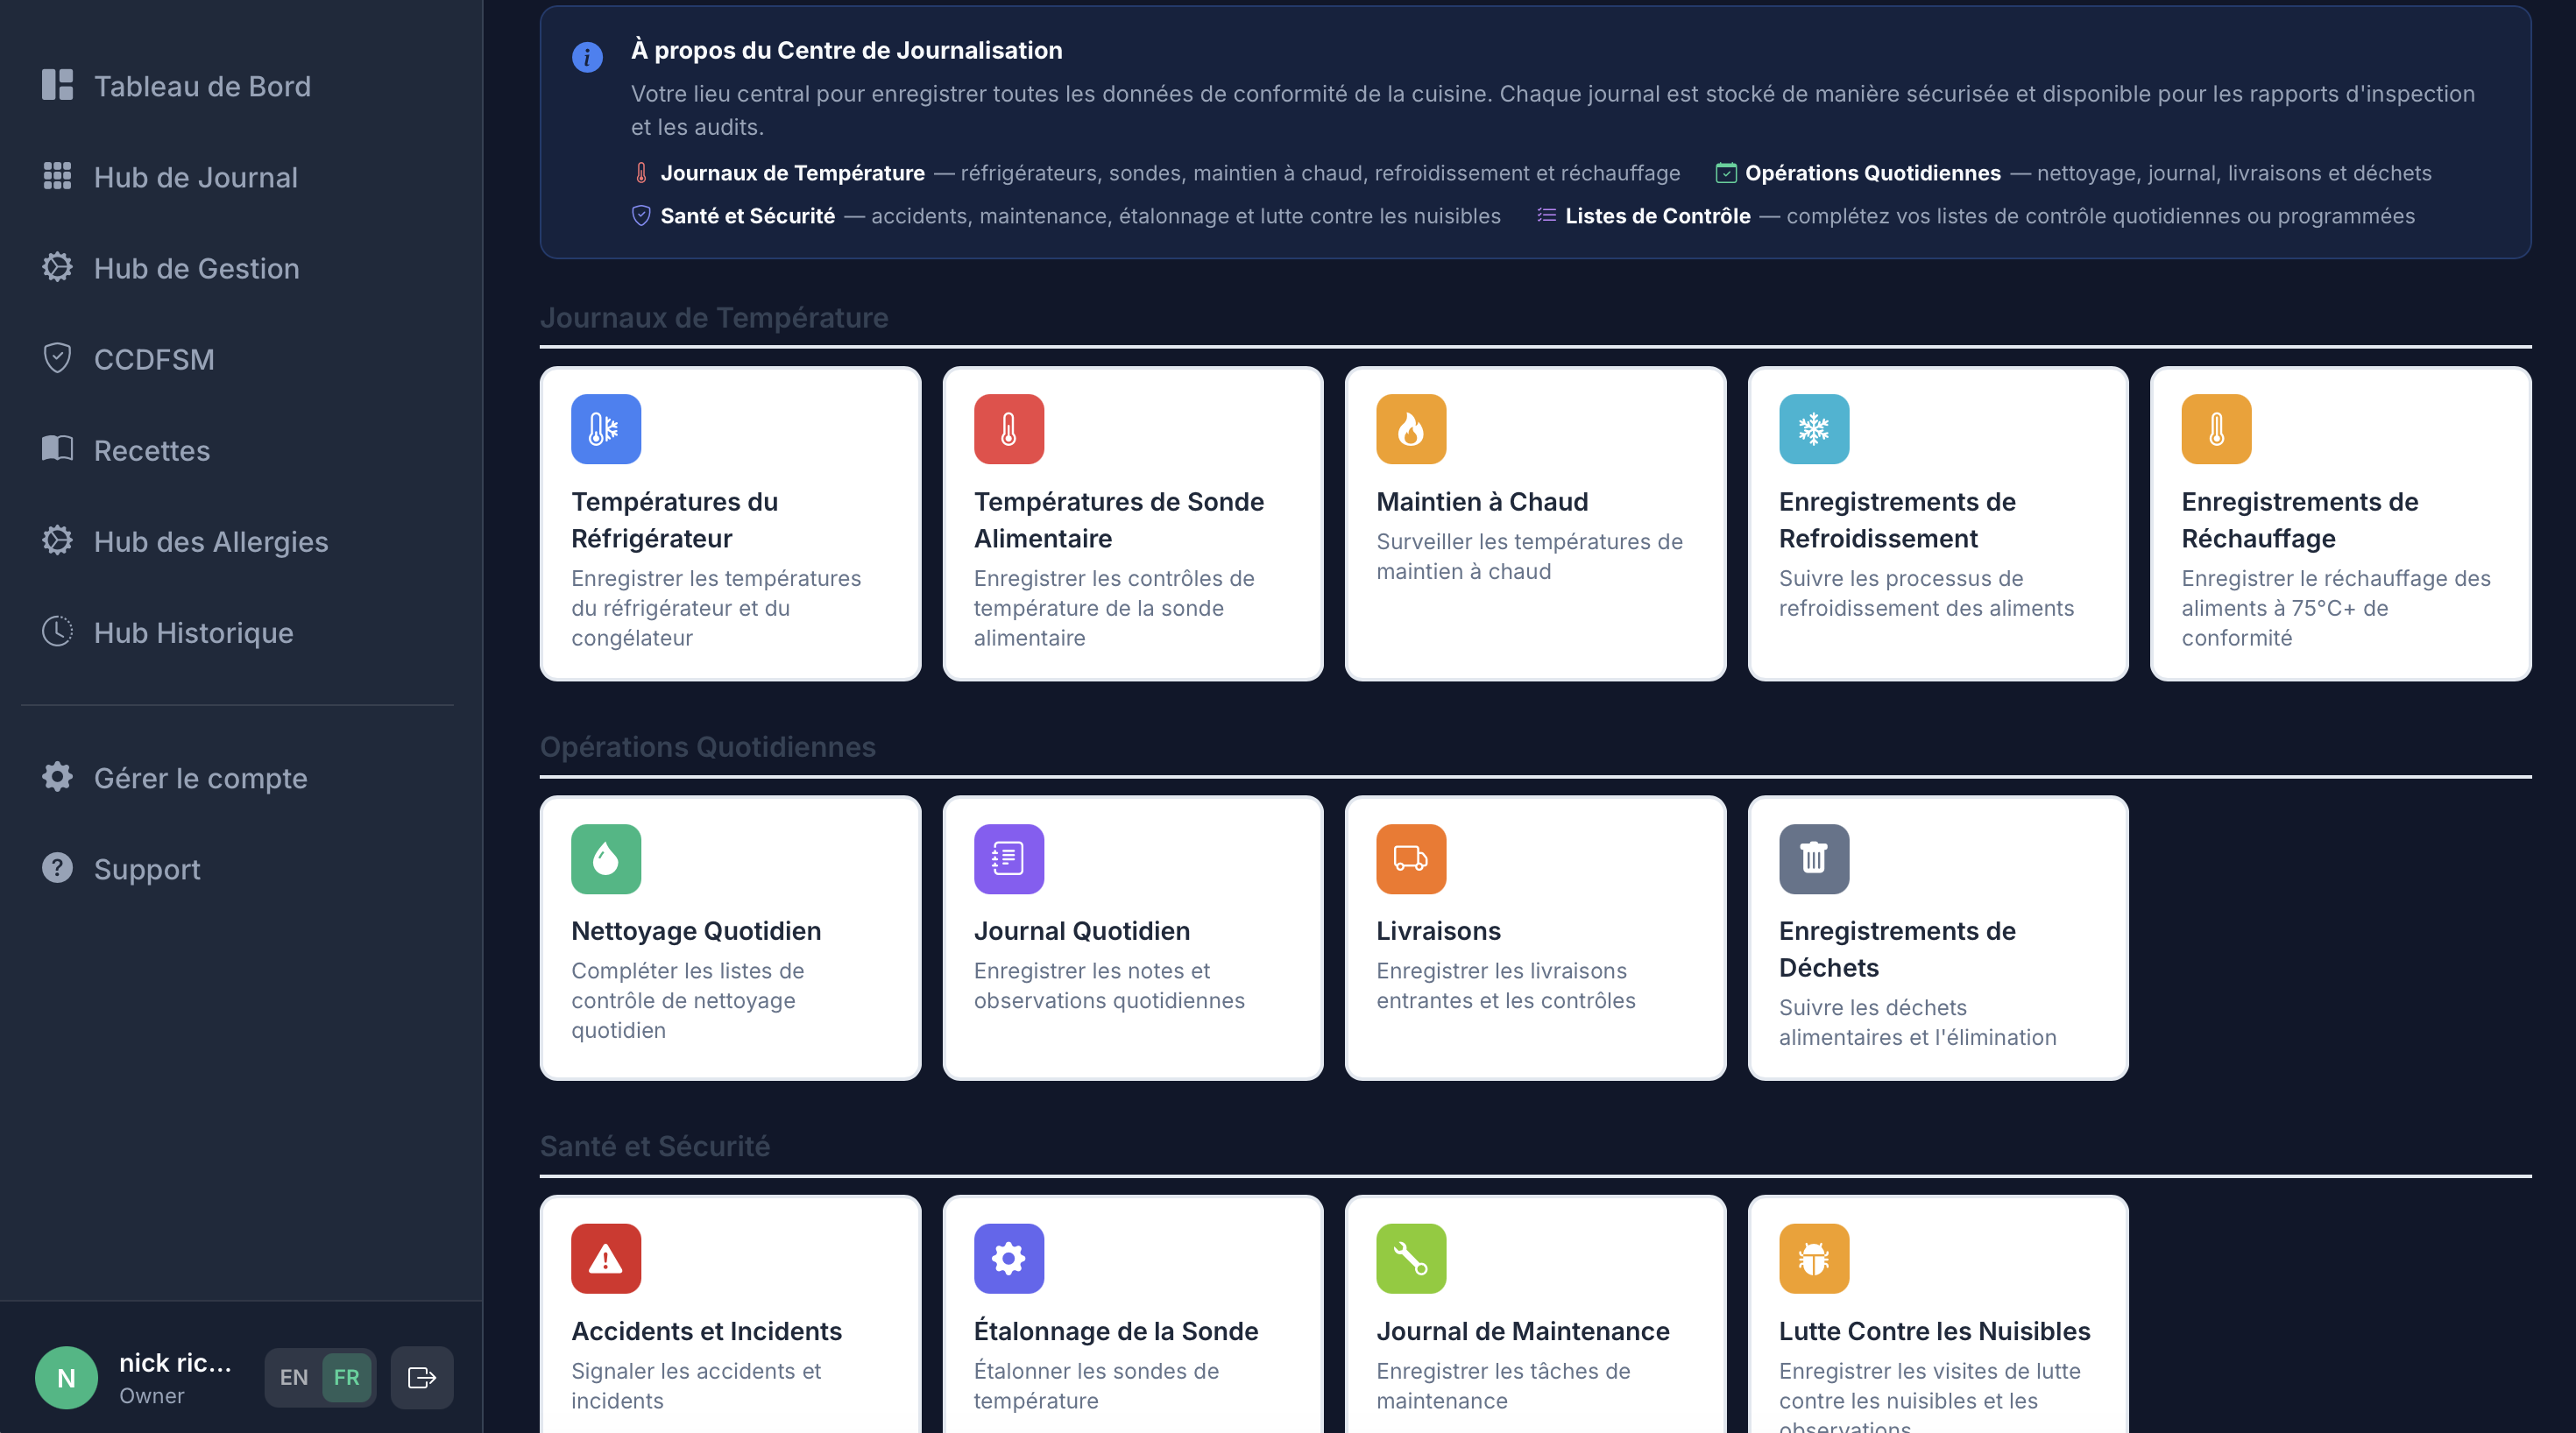Open the green wrench maintenance icon
The height and width of the screenshot is (1433, 2576).
coord(1411,1258)
